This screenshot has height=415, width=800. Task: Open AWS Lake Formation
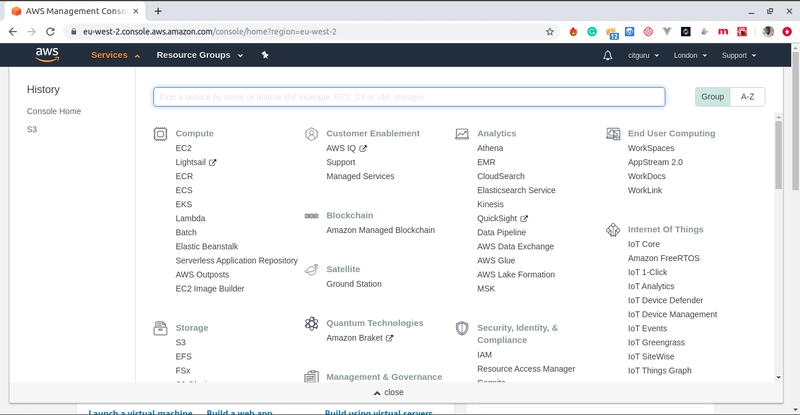[516, 275]
